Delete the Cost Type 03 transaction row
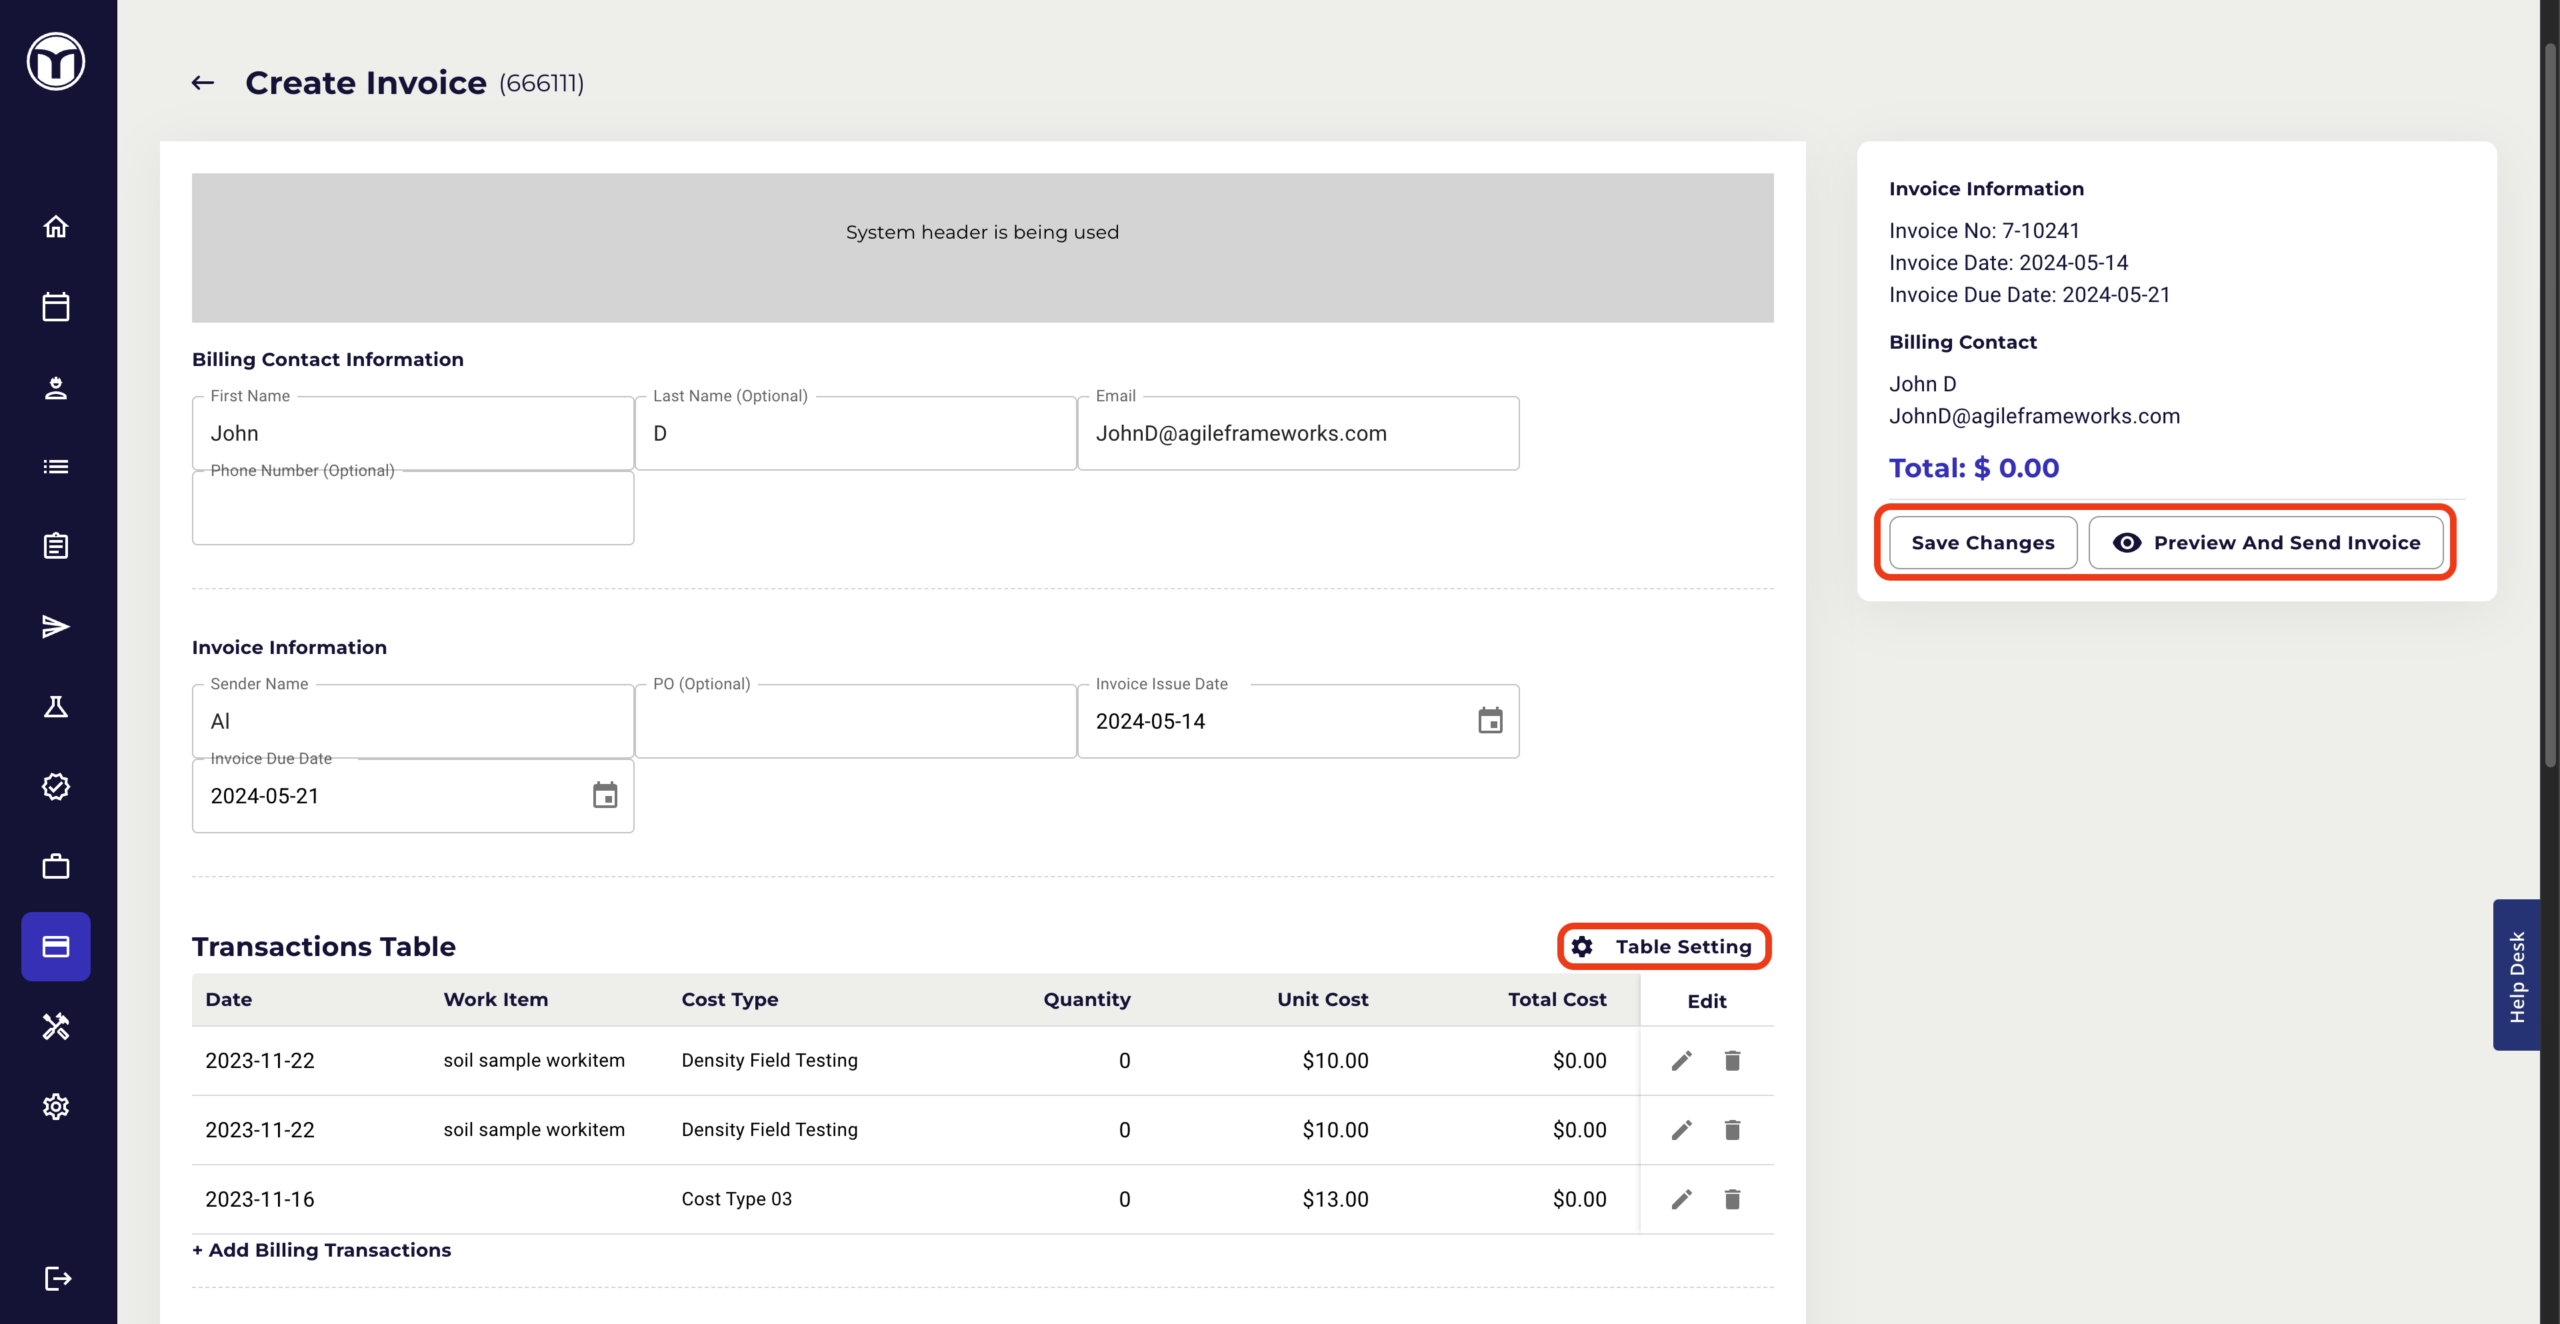2560x1324 pixels. point(1733,1199)
